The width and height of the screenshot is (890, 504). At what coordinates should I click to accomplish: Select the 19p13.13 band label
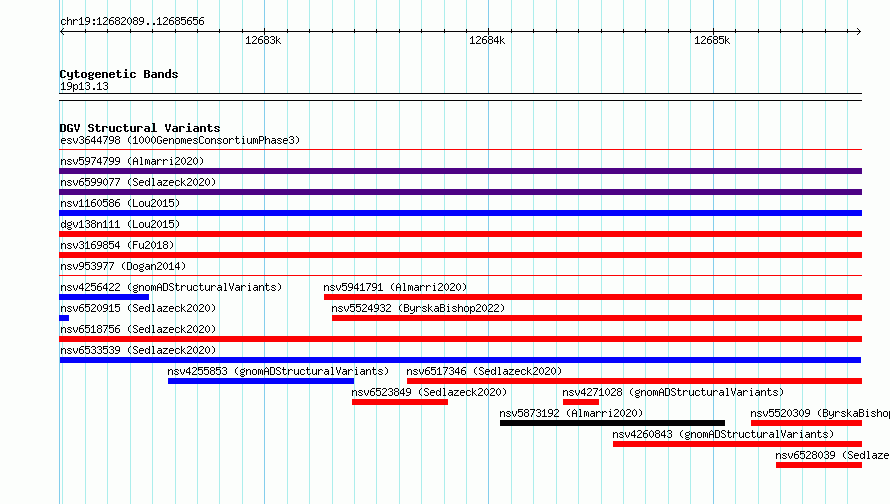coord(85,86)
